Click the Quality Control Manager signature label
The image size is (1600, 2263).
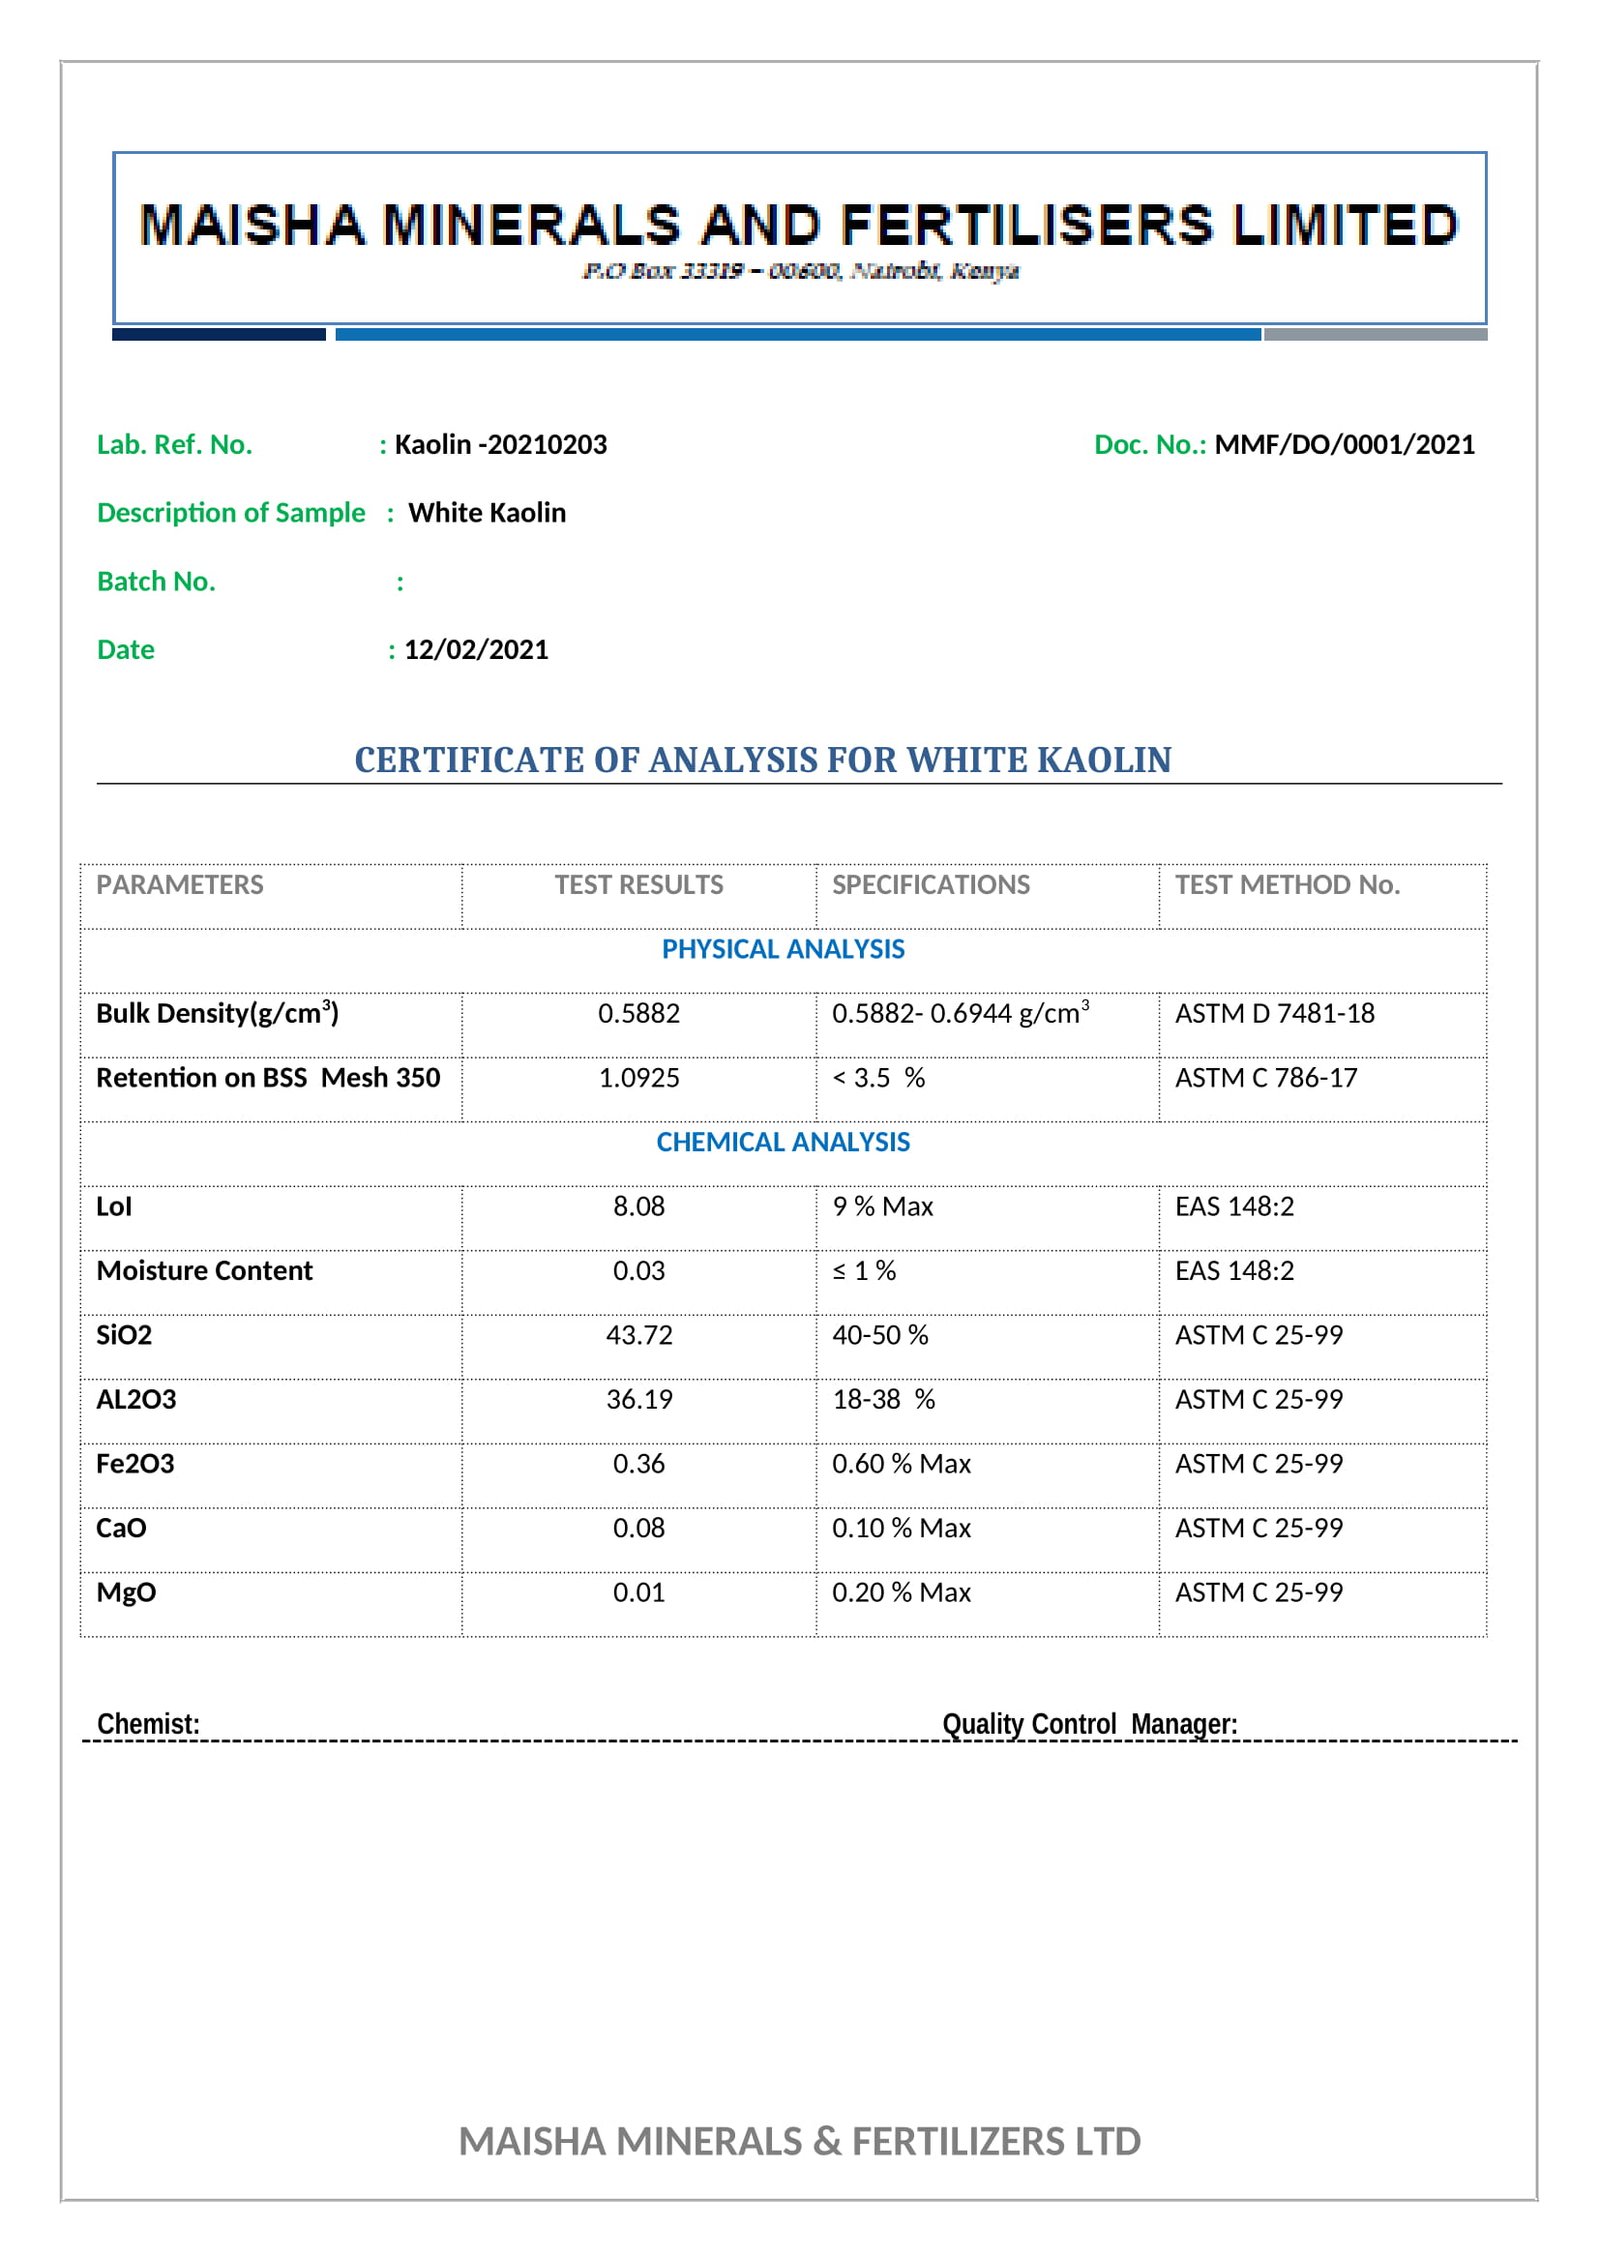(1089, 1723)
